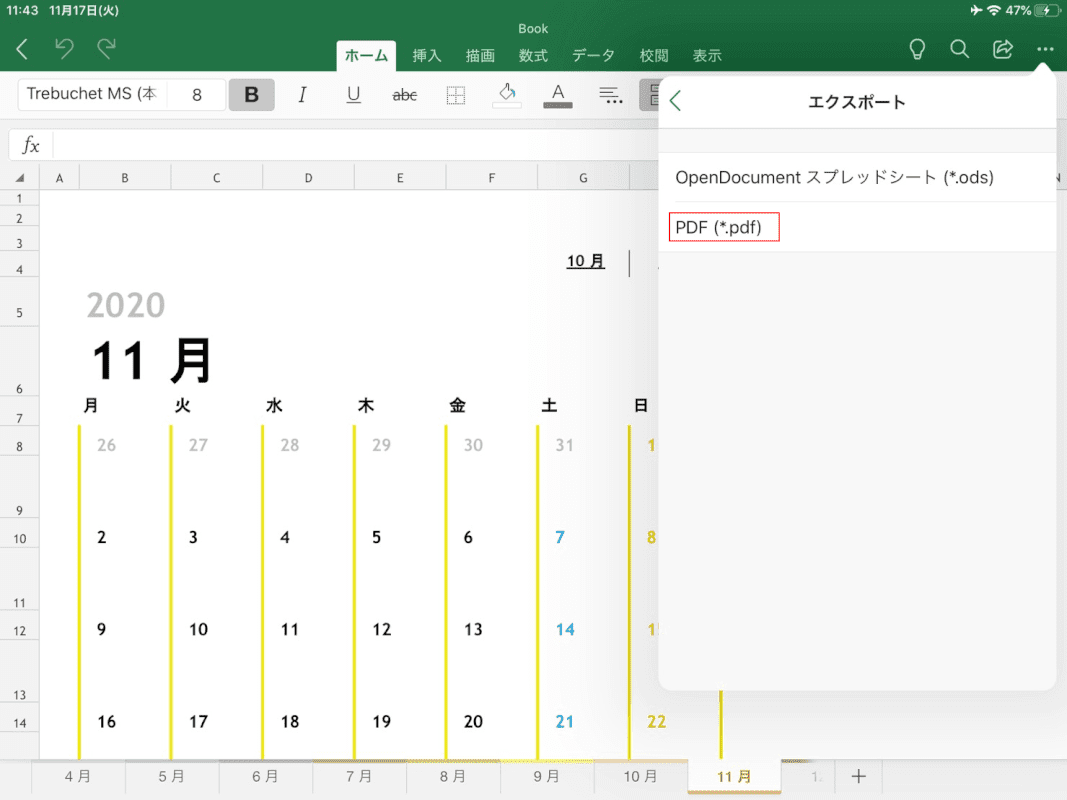The image size is (1067, 800).
Task: Choose the font color A
Action: (x=558, y=95)
